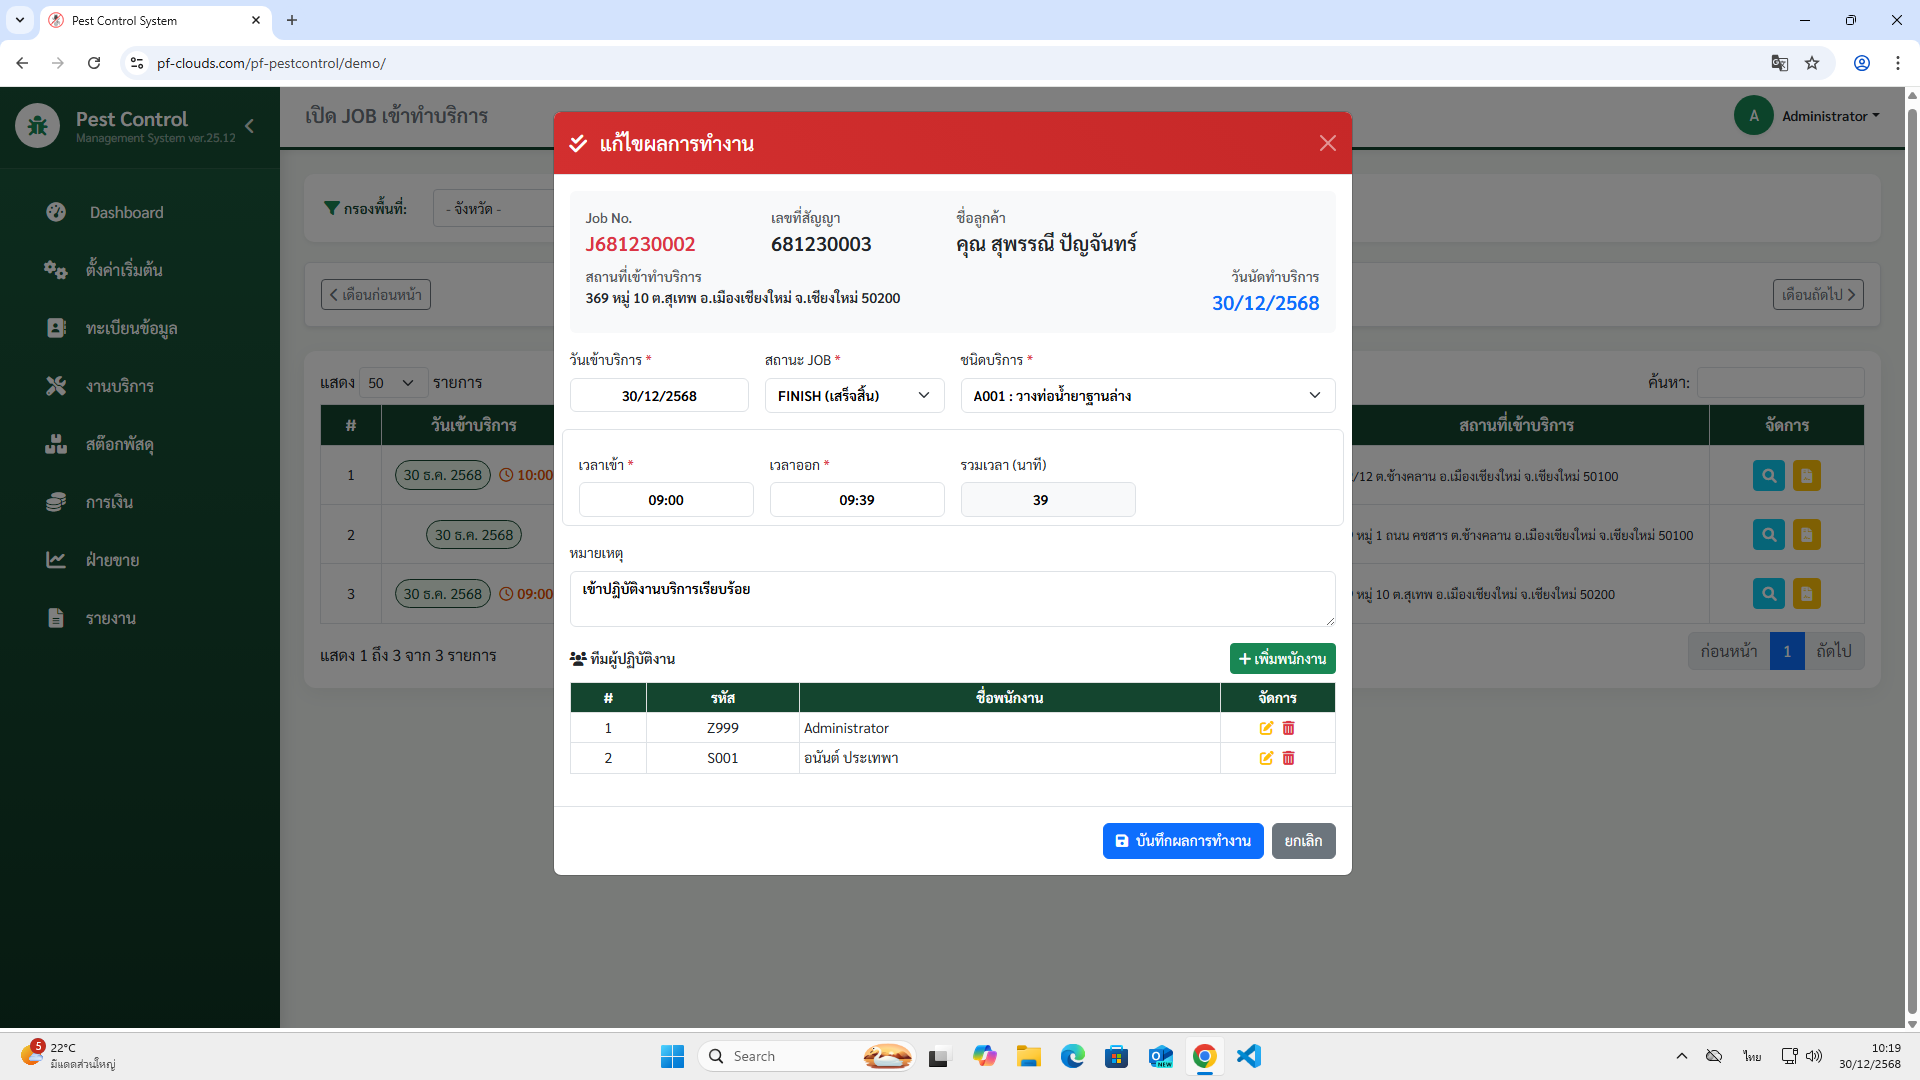The height and width of the screenshot is (1080, 1920).
Task: Delete Administrator from the team table
Action: 1288,728
